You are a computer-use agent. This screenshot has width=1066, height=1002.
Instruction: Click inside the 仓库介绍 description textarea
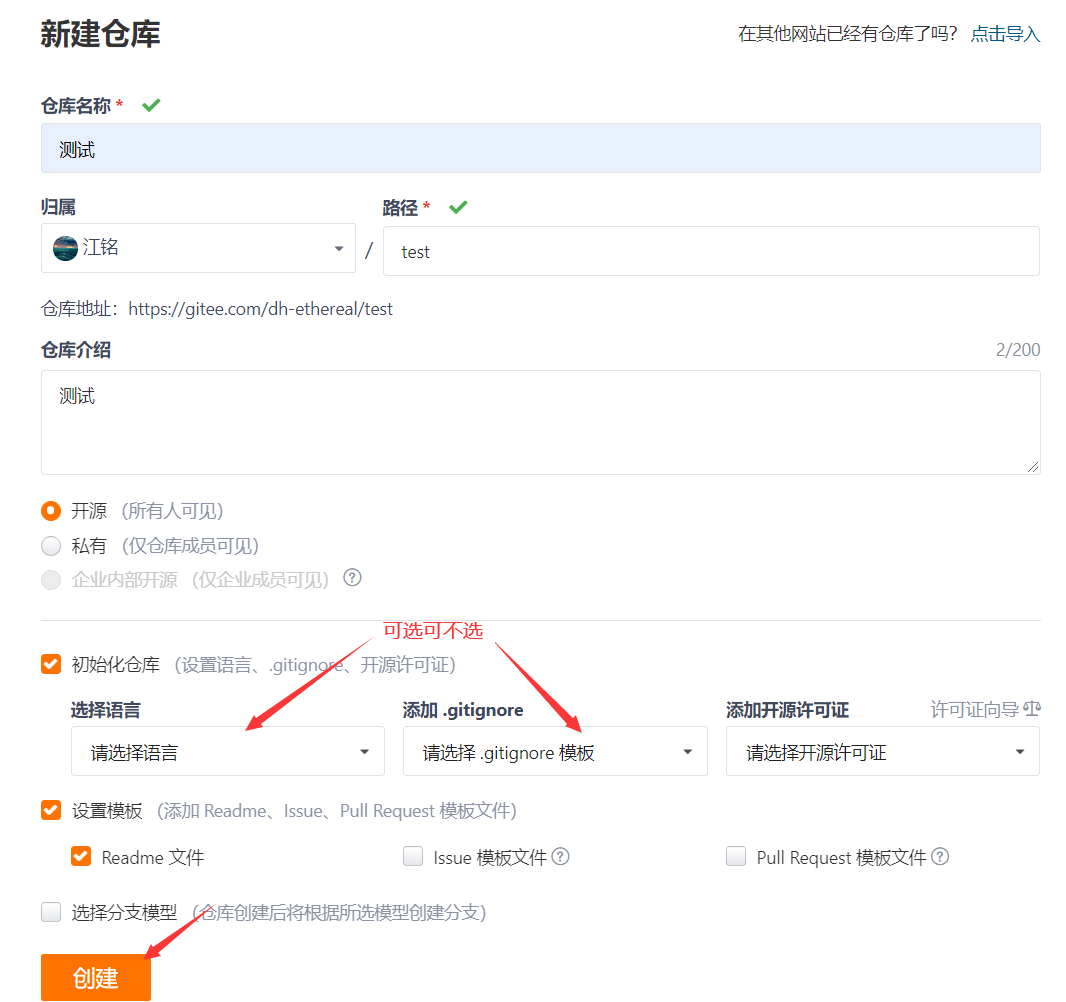point(540,420)
